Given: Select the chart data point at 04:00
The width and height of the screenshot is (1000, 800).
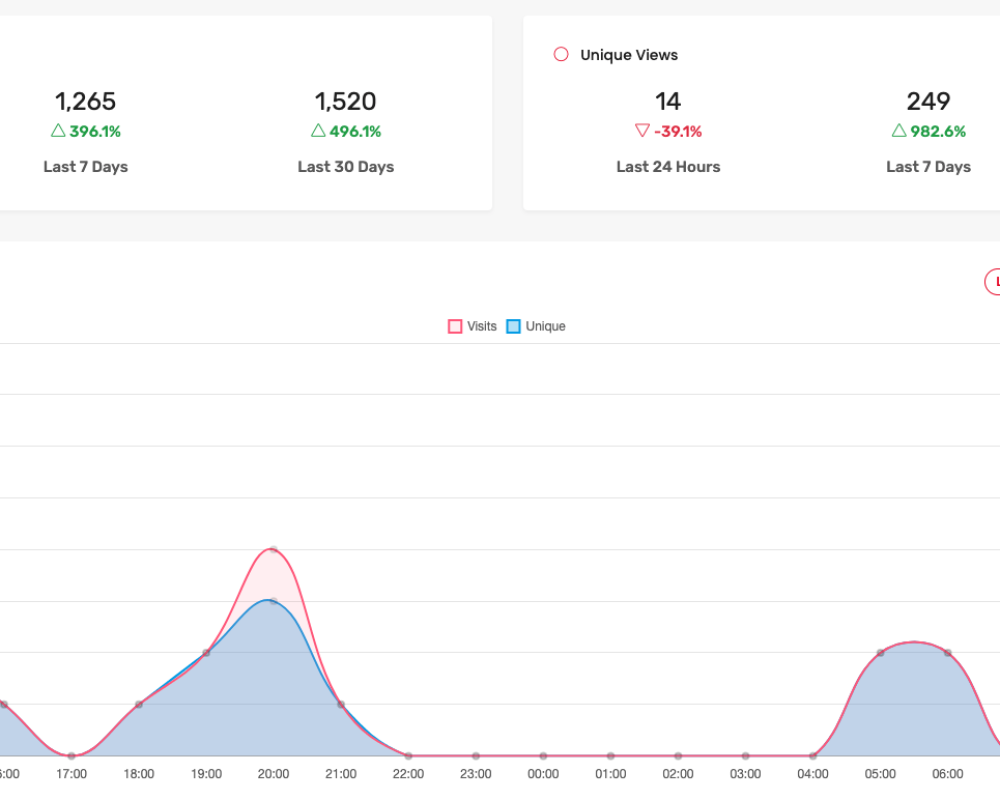Looking at the screenshot, I should point(812,756).
